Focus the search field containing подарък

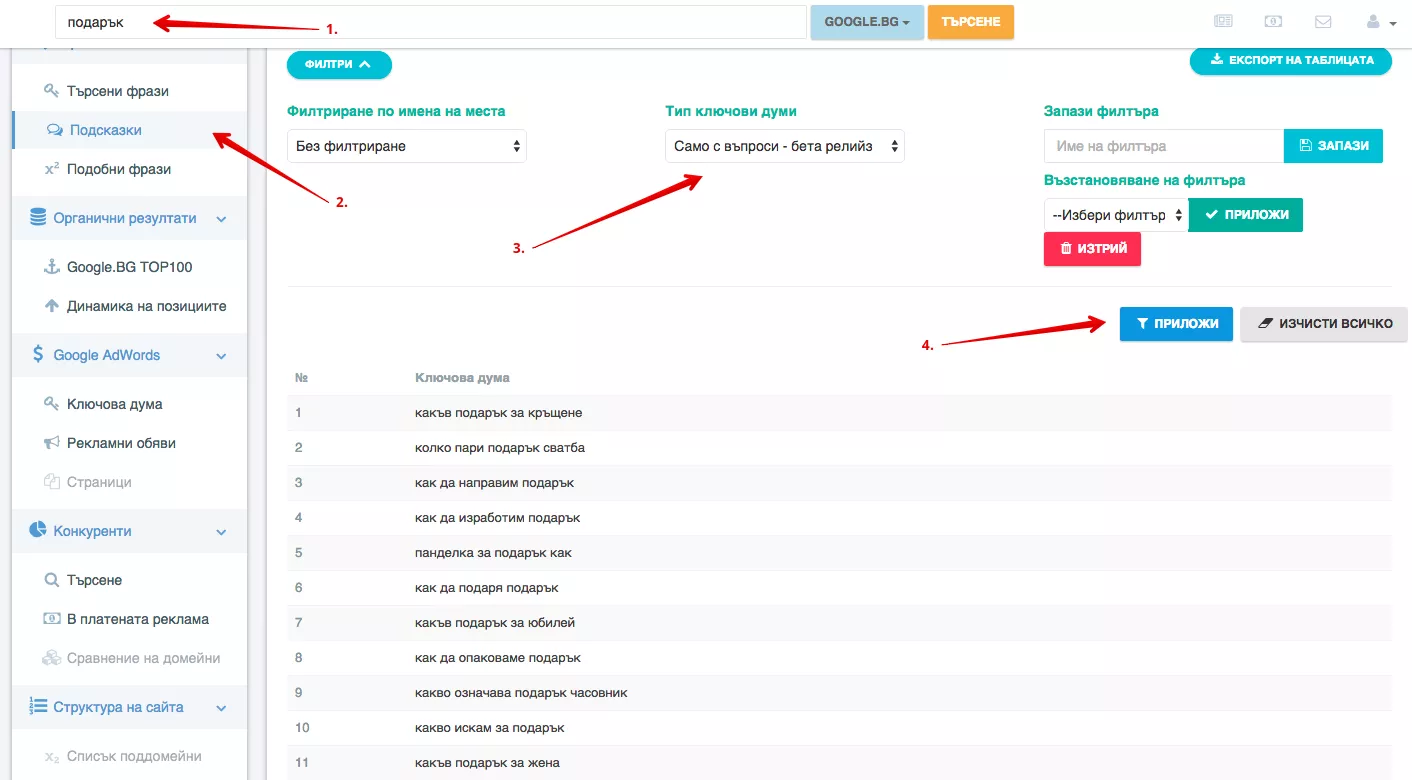(x=431, y=22)
